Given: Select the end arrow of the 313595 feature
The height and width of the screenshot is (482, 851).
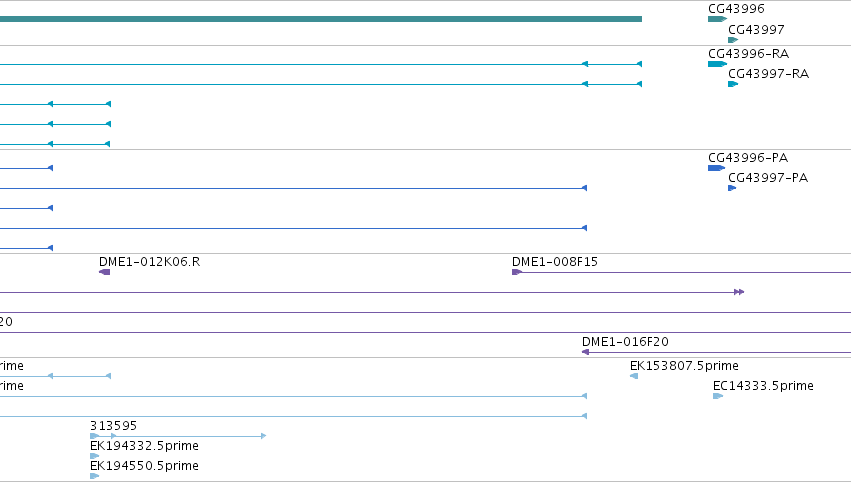Looking at the screenshot, I should coord(263,436).
